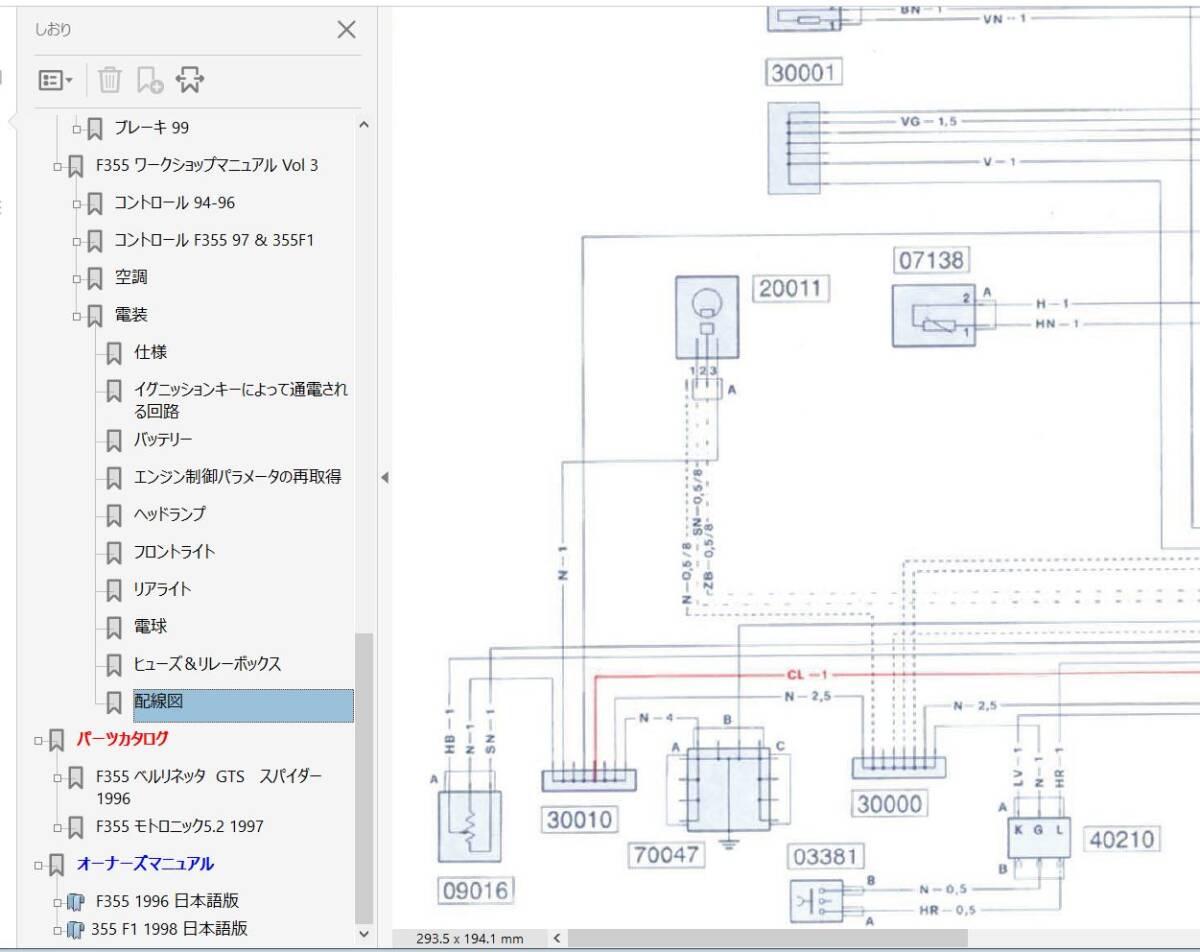This screenshot has width=1200, height=952.
Task: Click the bookmark icon beside 空調
Action: click(x=95, y=278)
